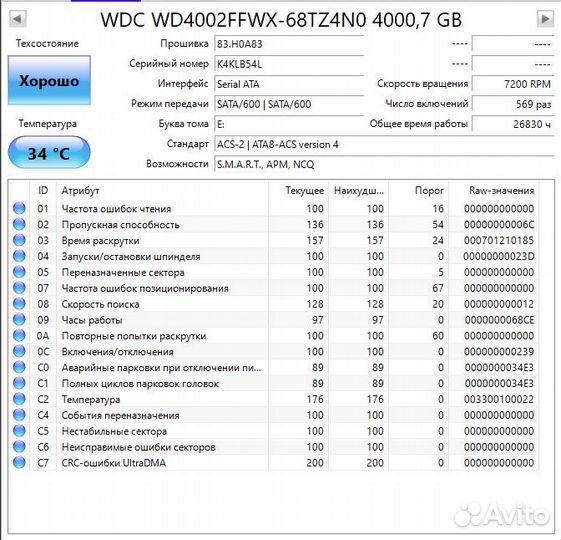The height and width of the screenshot is (540, 561).
Task: Click features field S.M.A.R.T., APM, NCQ
Action: 384,165
